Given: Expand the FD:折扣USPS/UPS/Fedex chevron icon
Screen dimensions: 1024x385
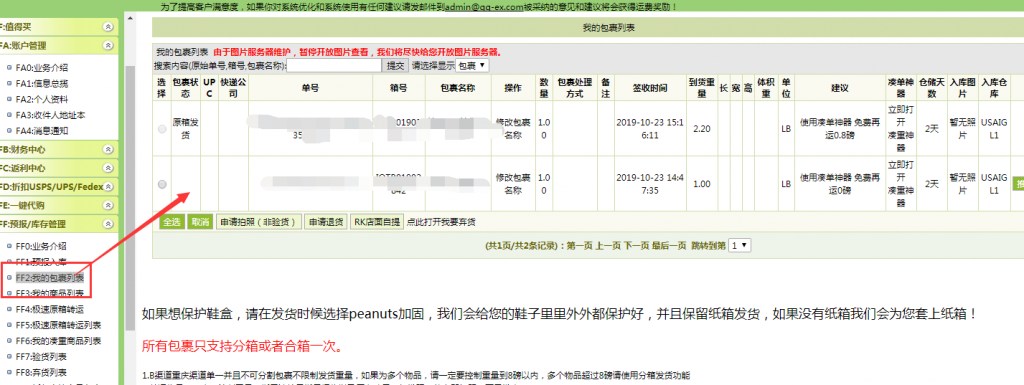Looking at the screenshot, I should [108, 187].
